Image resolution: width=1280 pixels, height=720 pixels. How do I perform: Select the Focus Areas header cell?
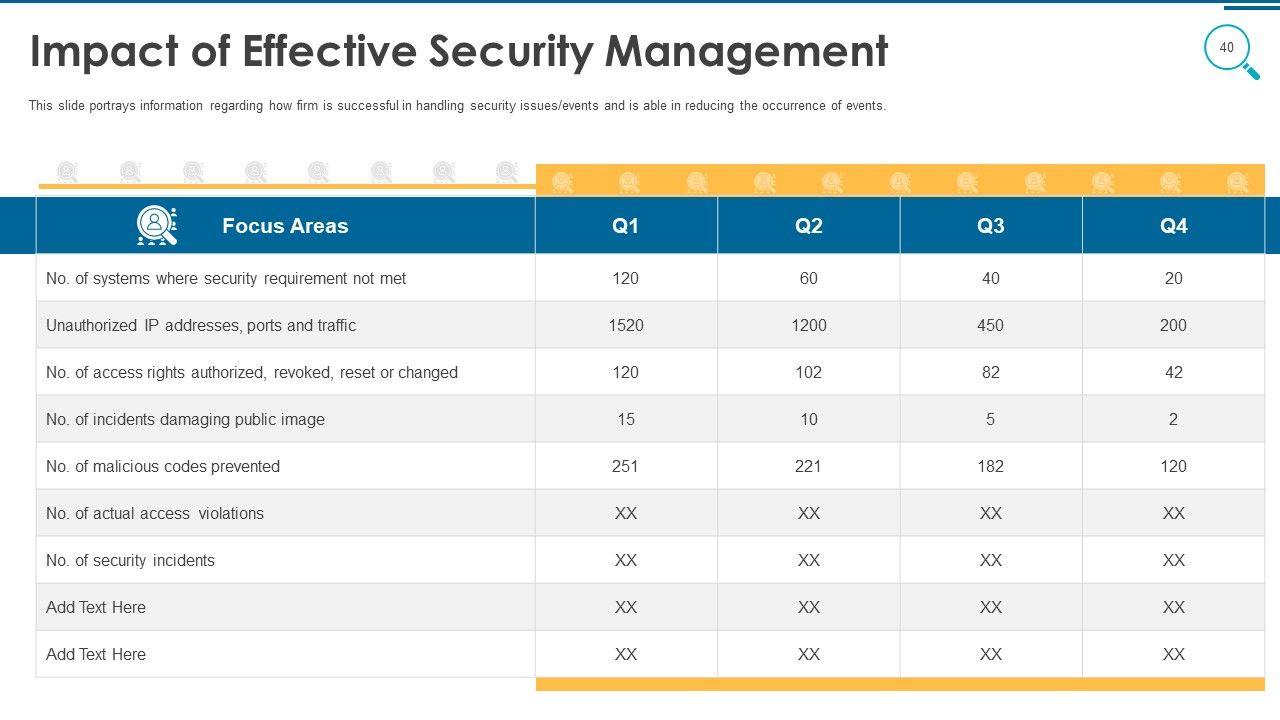pyautogui.click(x=285, y=226)
